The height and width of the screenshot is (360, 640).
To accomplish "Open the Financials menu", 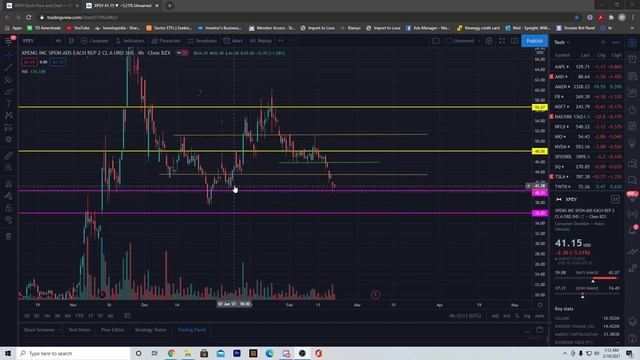I will tap(166, 41).
